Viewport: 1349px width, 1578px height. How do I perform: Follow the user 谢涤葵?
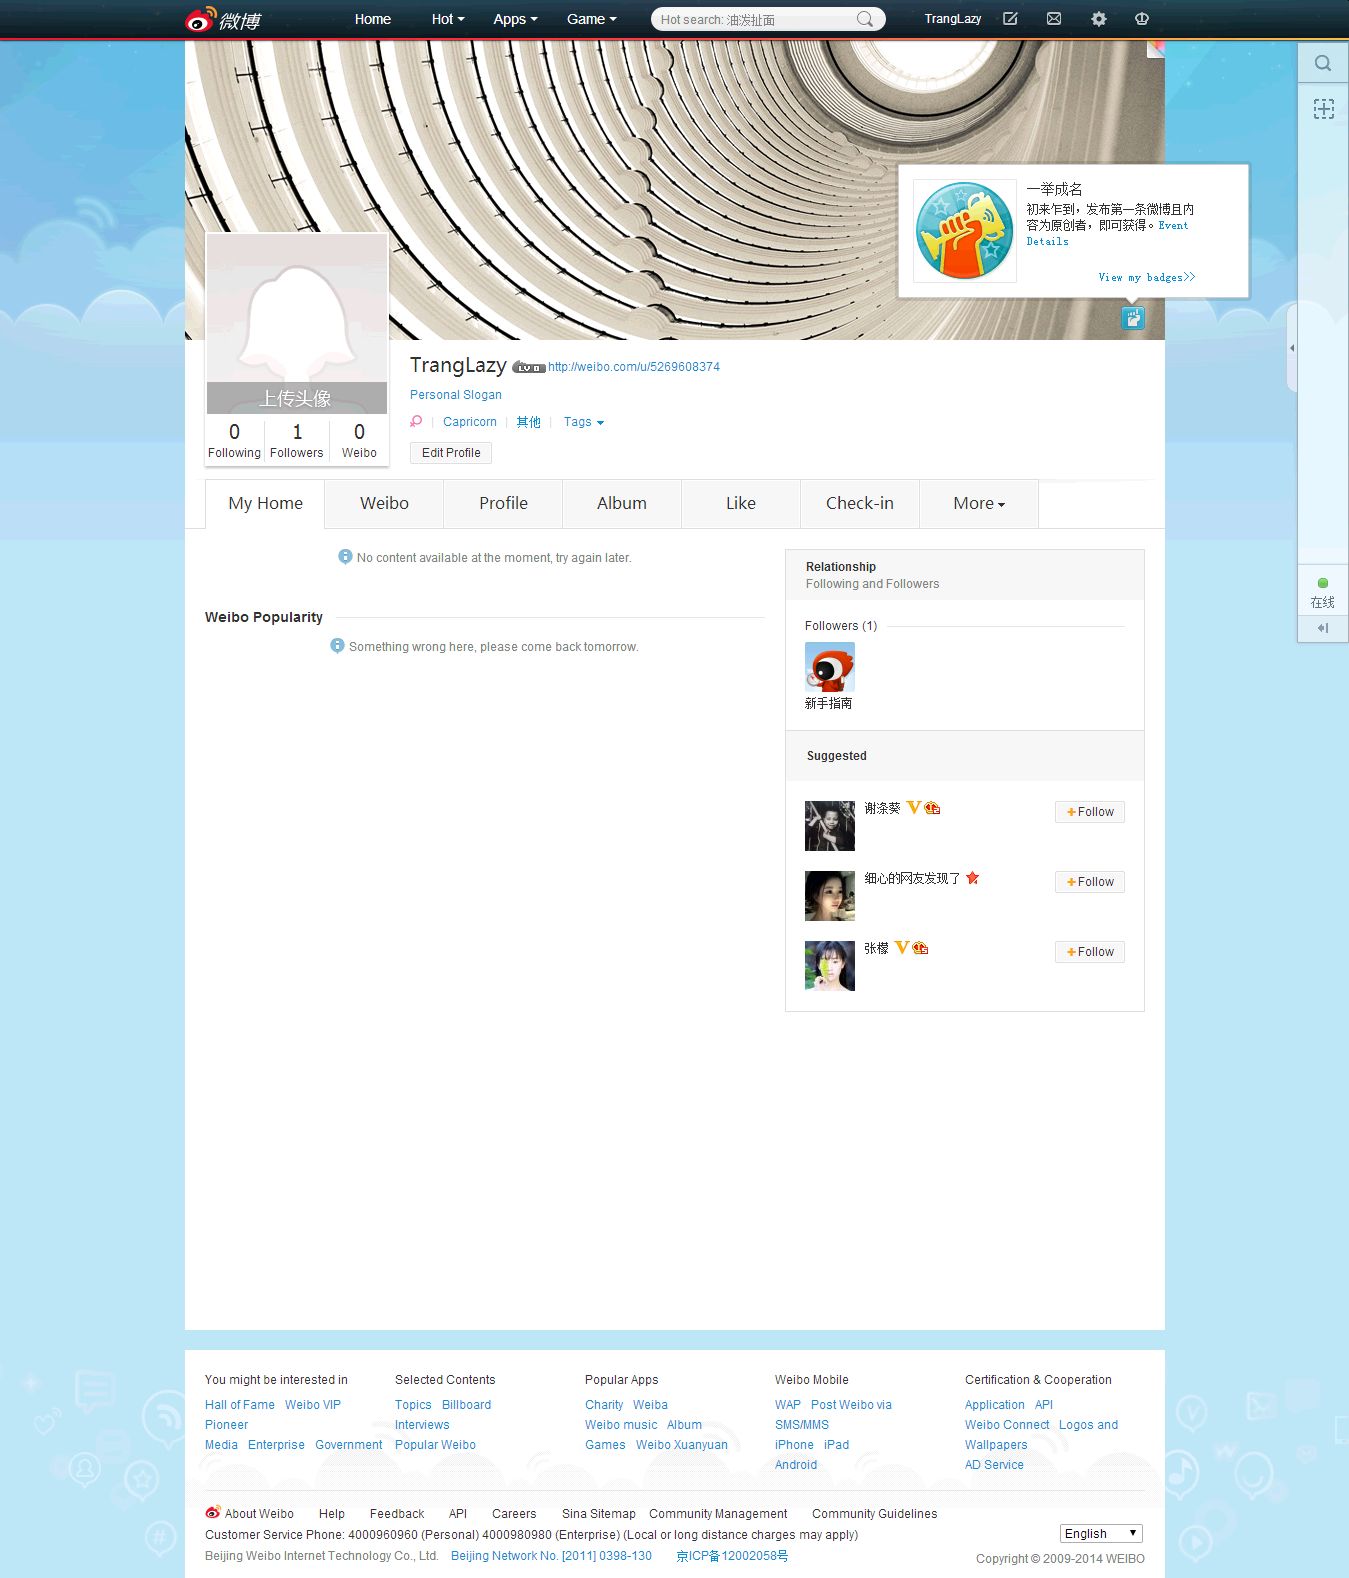pyautogui.click(x=1090, y=812)
